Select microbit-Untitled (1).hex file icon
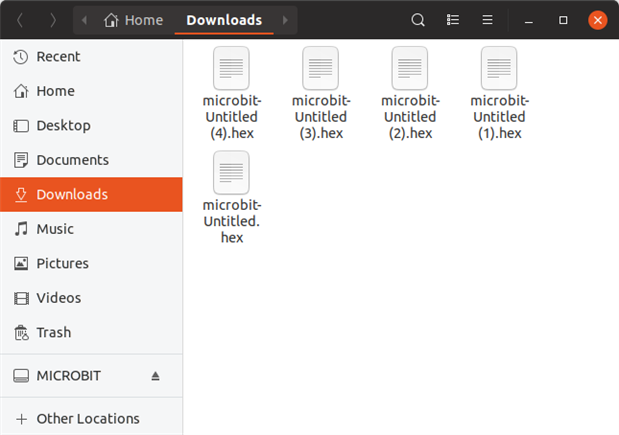The width and height of the screenshot is (619, 435). (498, 69)
